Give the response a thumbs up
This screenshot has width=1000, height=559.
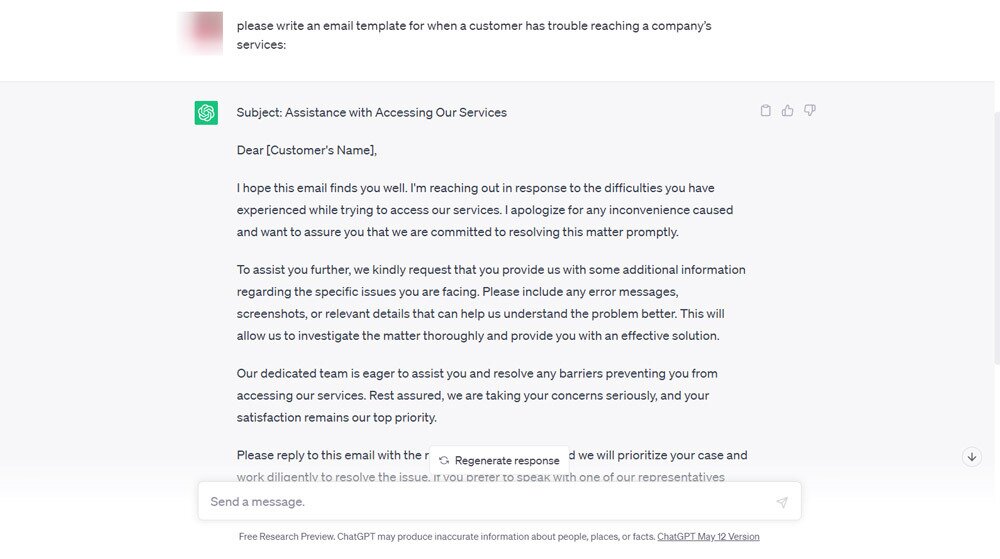click(788, 111)
